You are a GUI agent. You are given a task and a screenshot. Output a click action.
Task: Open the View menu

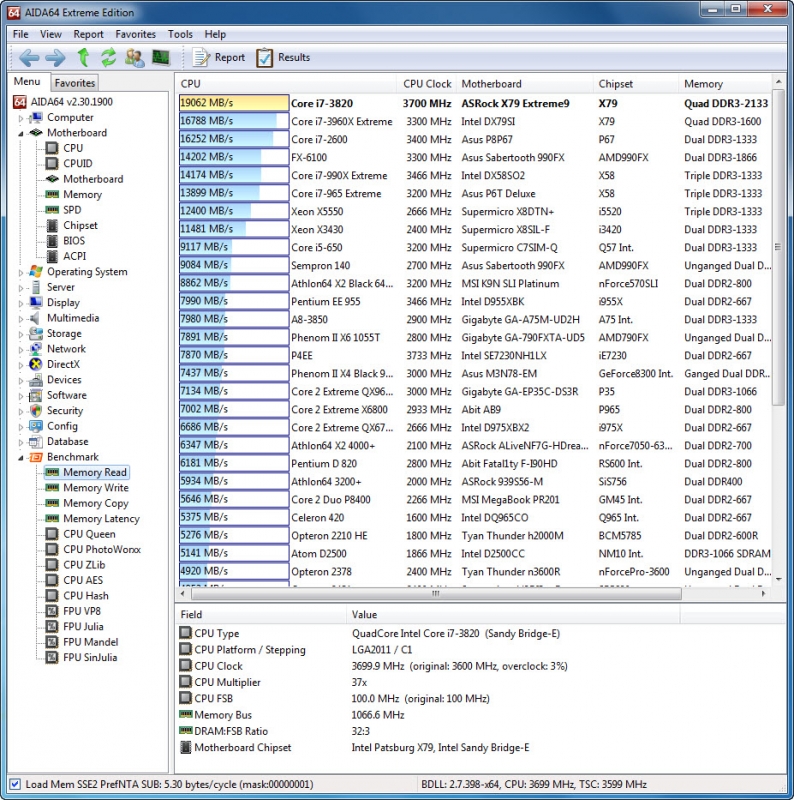pyautogui.click(x=51, y=34)
